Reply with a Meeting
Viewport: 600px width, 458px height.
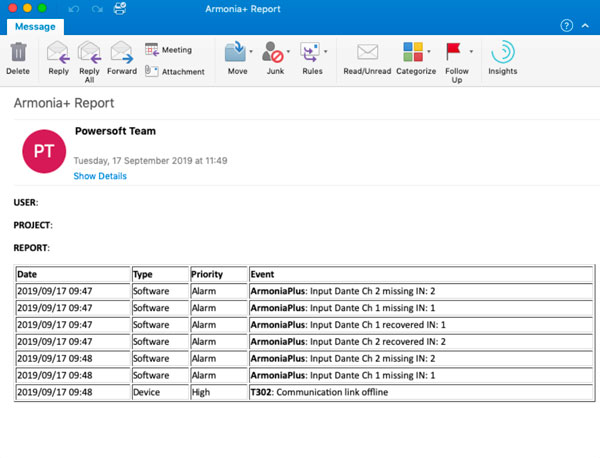[x=168, y=50]
